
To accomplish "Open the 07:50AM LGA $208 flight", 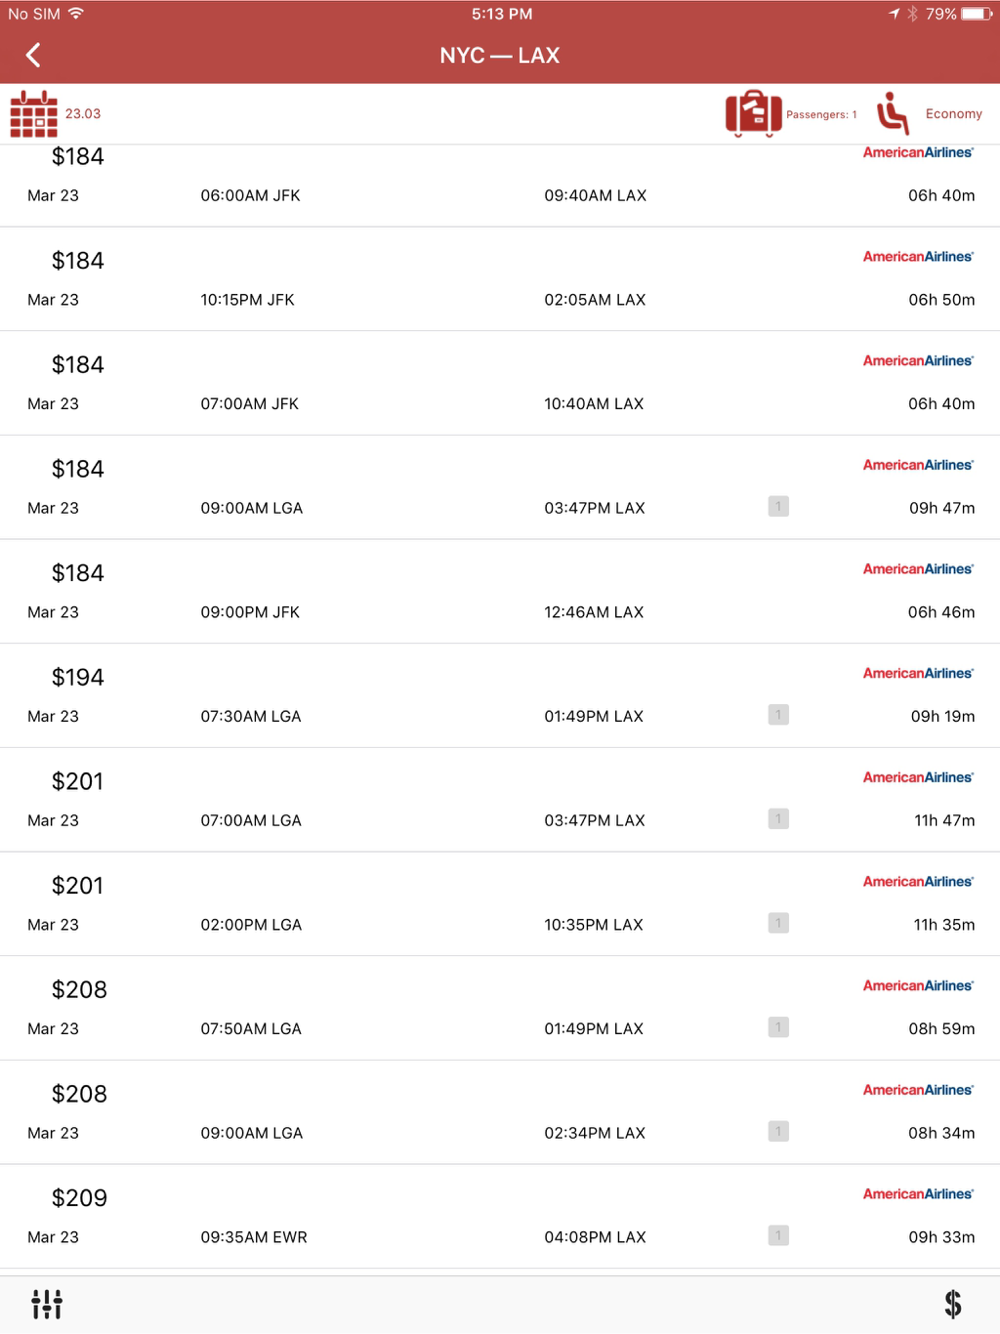I will click(x=500, y=1008).
